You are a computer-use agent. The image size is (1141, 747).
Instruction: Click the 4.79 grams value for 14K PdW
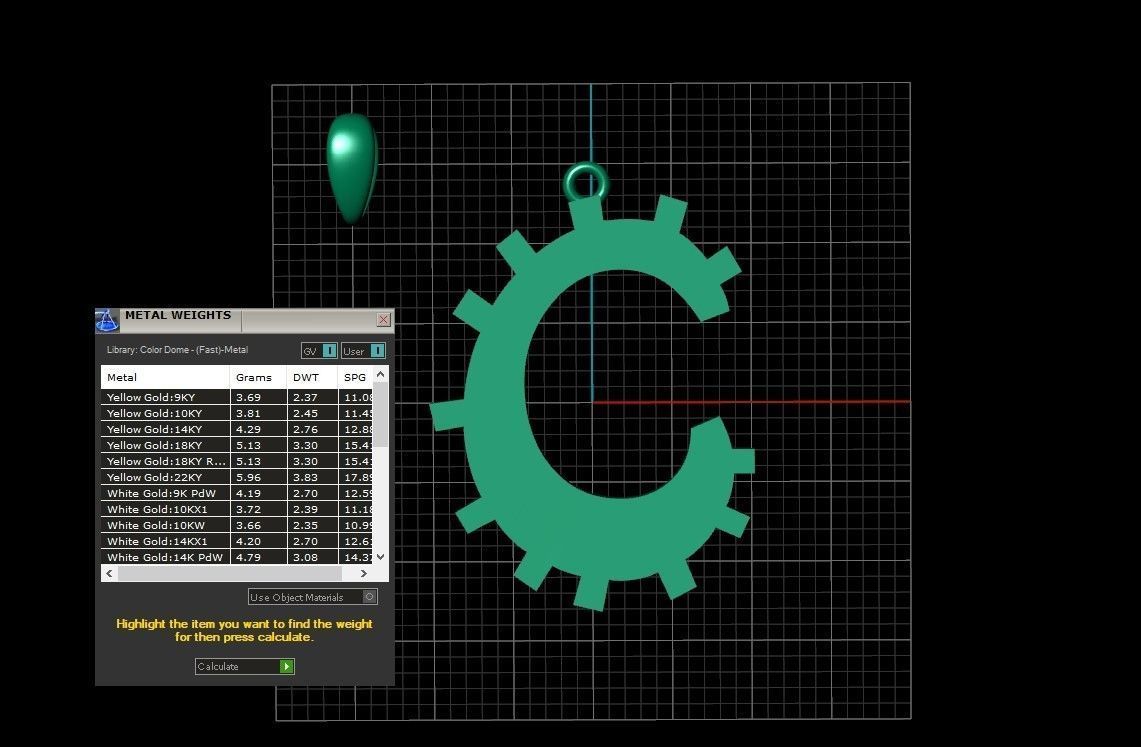(248, 557)
